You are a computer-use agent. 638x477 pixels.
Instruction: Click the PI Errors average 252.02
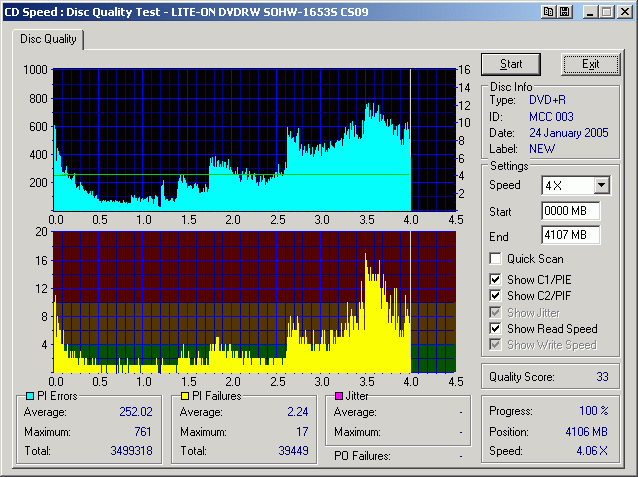(x=136, y=412)
